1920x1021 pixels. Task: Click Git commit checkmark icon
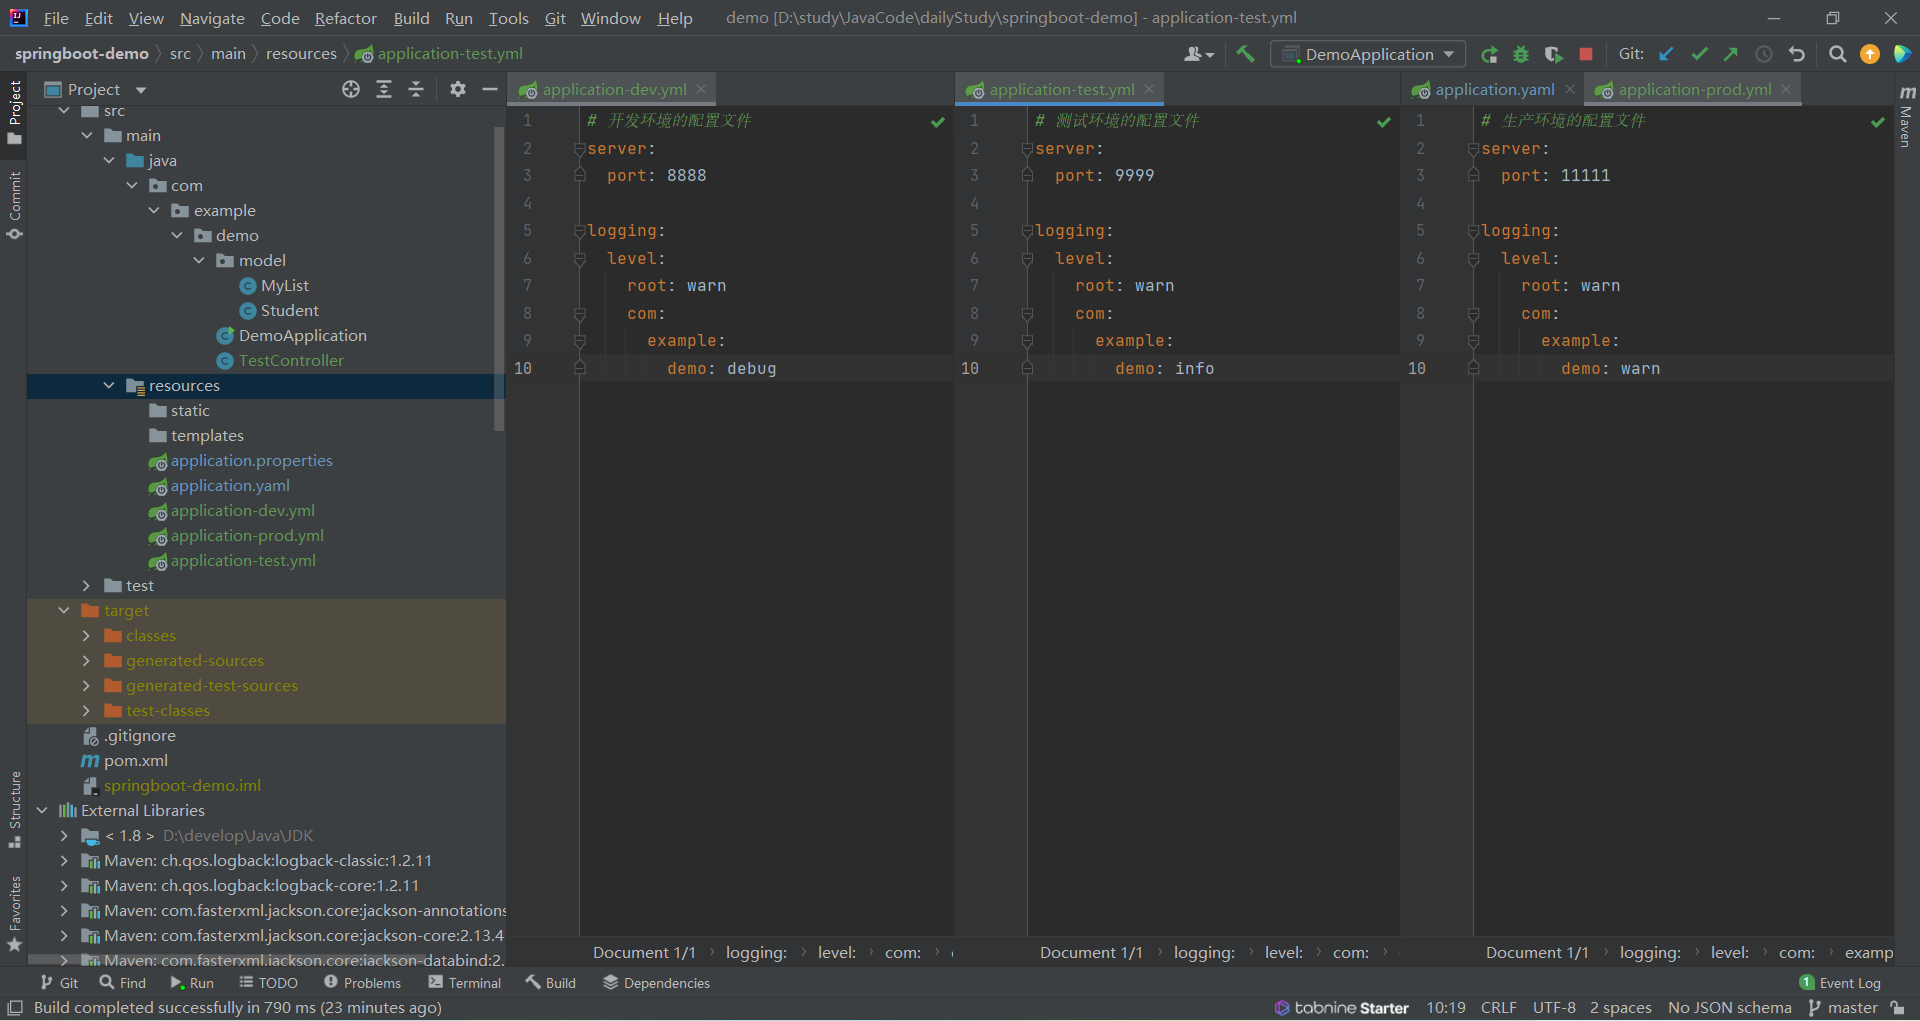click(x=1699, y=54)
